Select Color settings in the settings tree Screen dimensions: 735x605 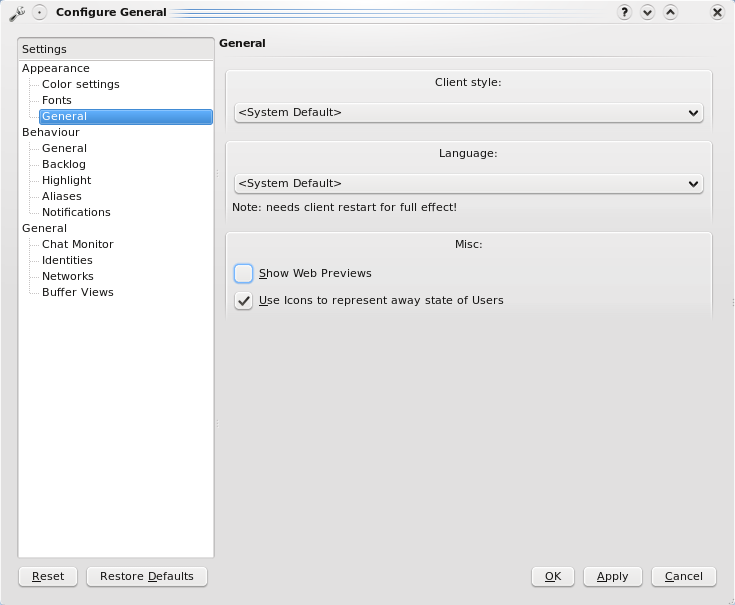(80, 84)
